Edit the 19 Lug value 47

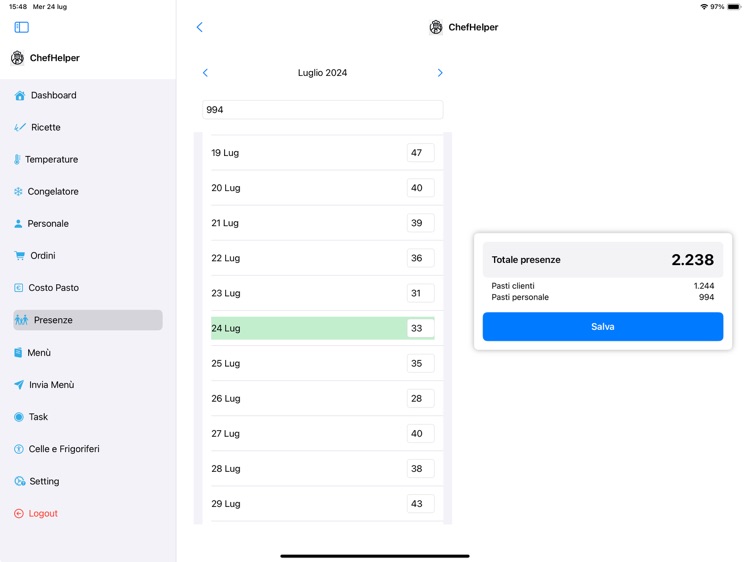pos(420,153)
